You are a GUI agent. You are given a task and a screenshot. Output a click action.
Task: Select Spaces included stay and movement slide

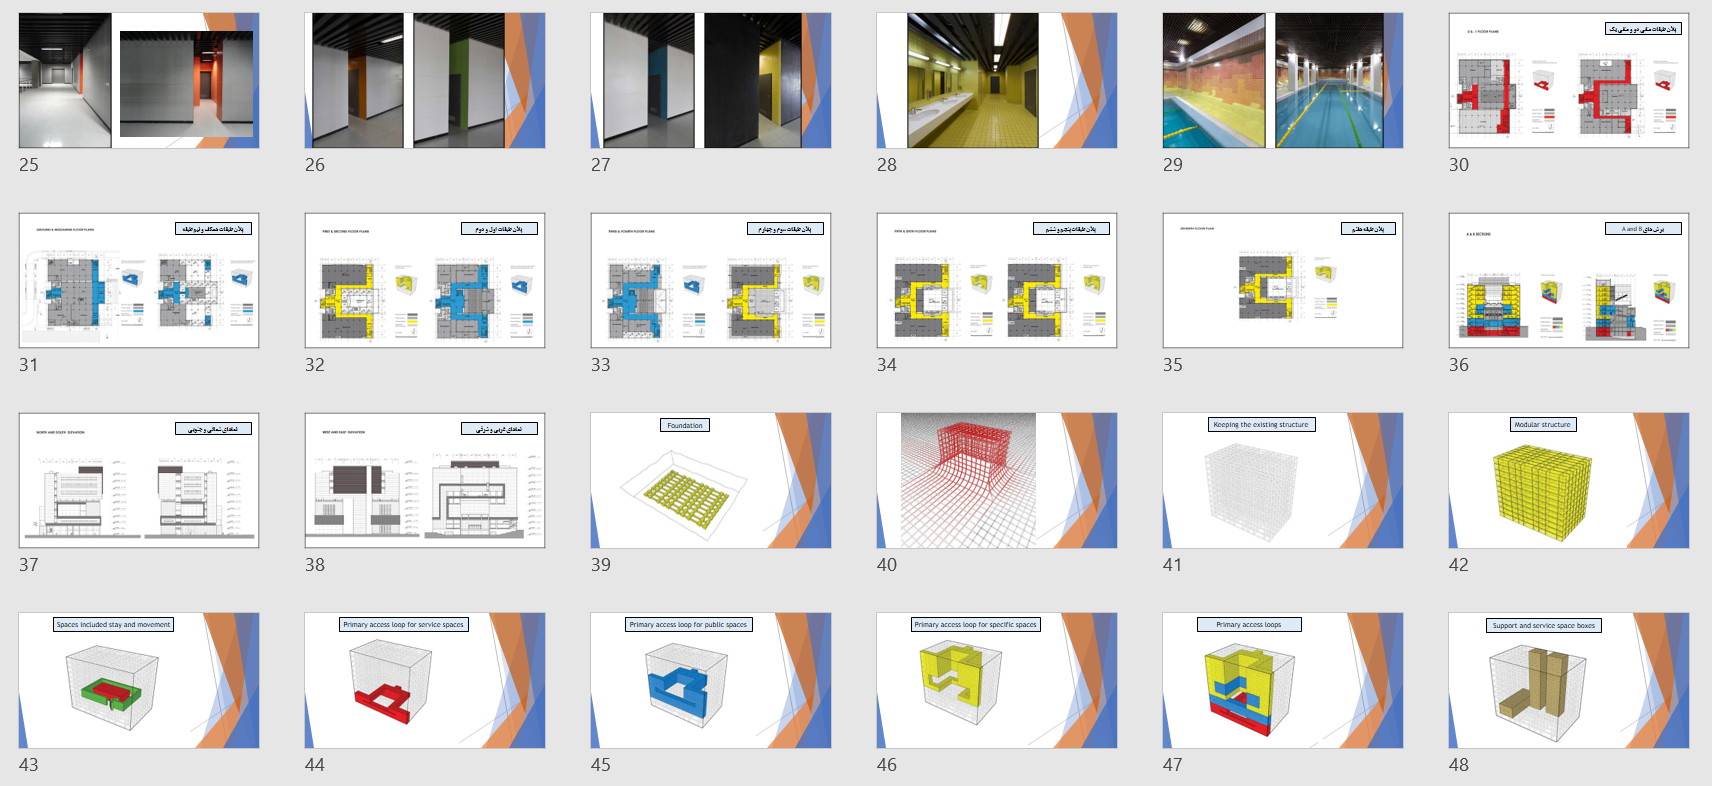(x=139, y=681)
